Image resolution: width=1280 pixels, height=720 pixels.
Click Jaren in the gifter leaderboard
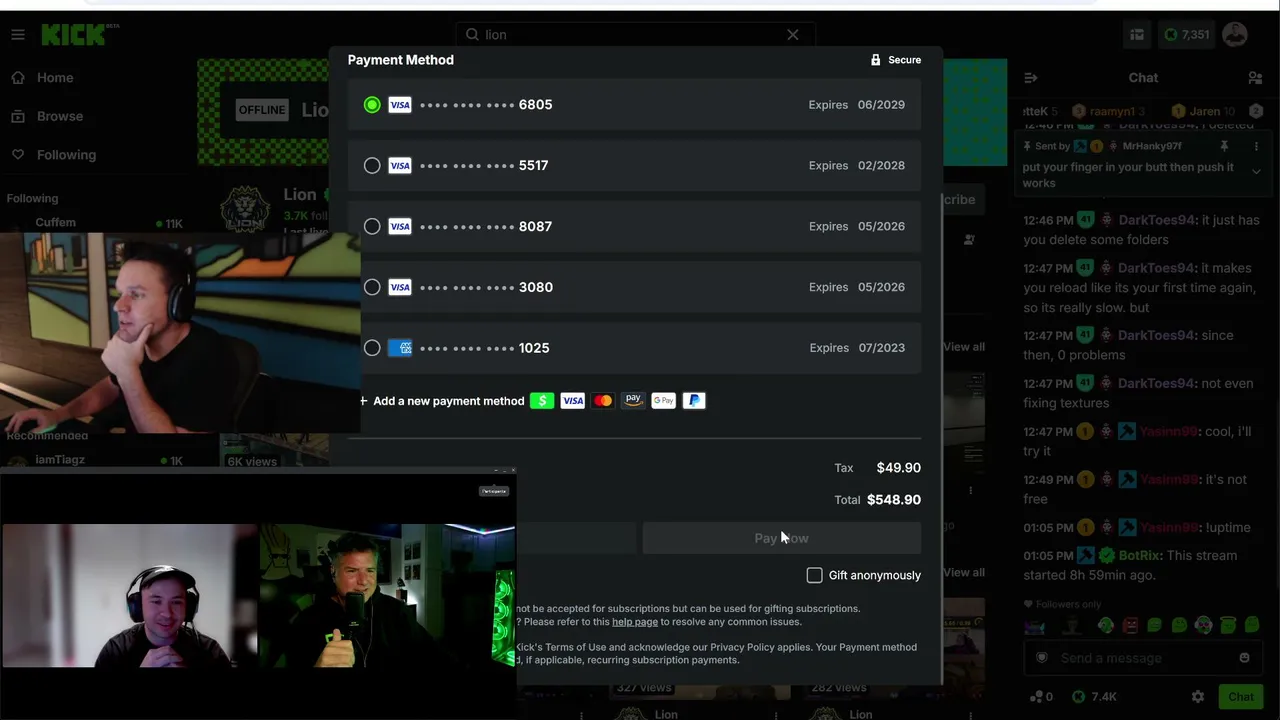pyautogui.click(x=1205, y=112)
